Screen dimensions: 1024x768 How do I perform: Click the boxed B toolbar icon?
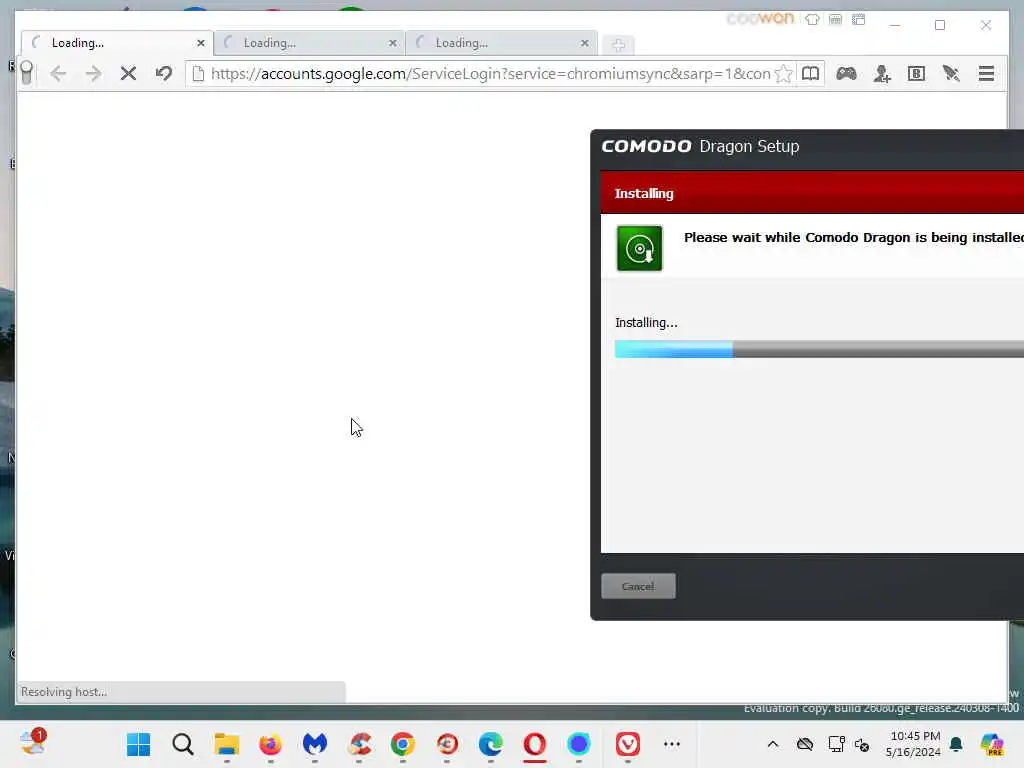[916, 74]
